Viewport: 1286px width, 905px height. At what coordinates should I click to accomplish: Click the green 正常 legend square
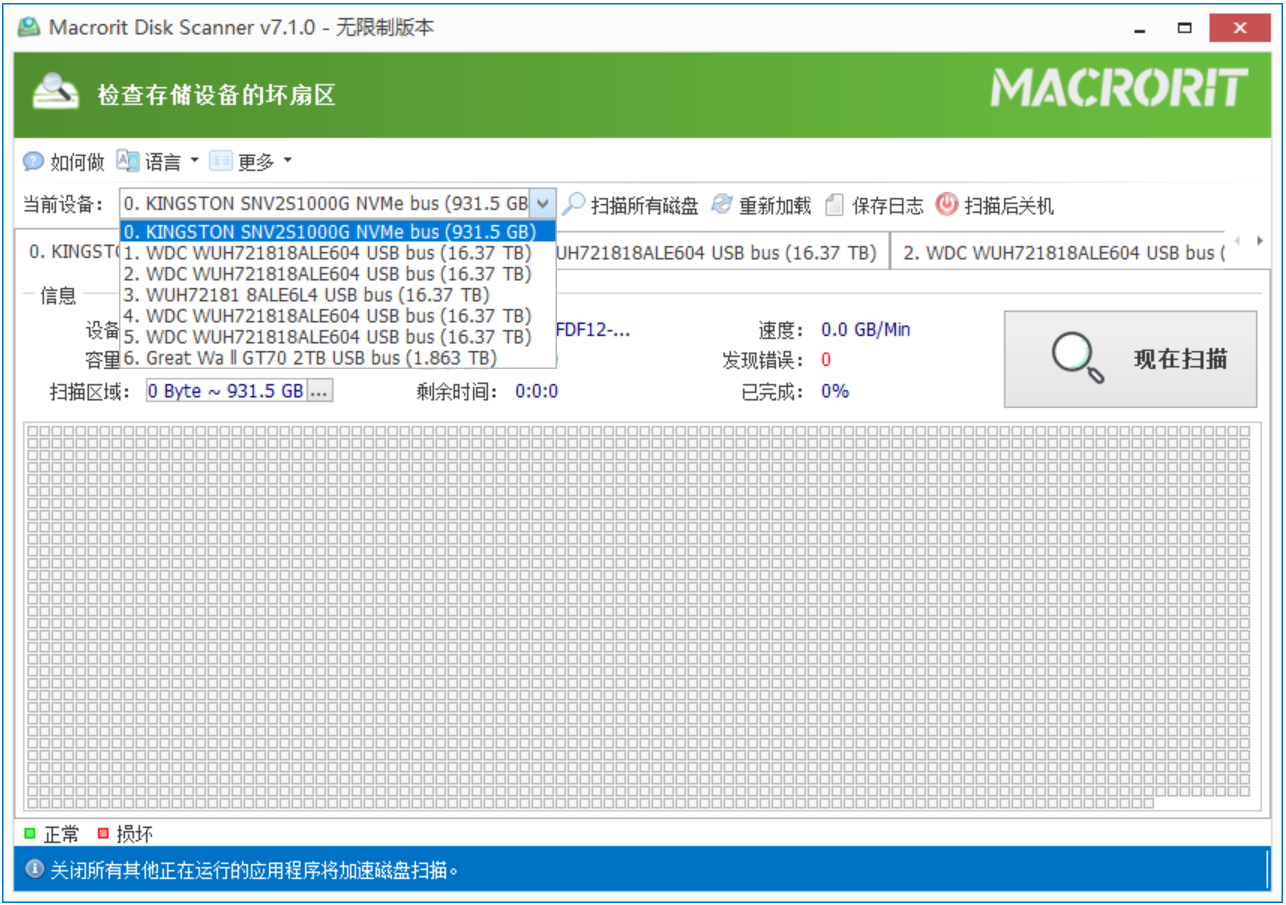pos(30,833)
